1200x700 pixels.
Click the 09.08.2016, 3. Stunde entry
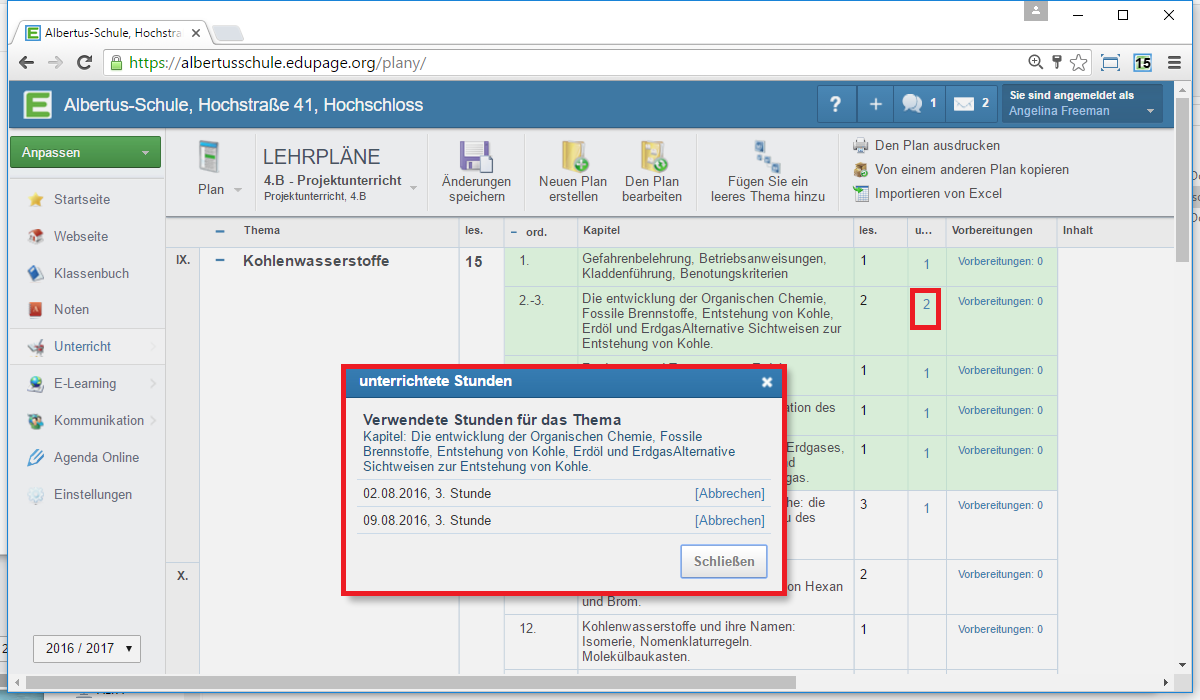pos(427,521)
